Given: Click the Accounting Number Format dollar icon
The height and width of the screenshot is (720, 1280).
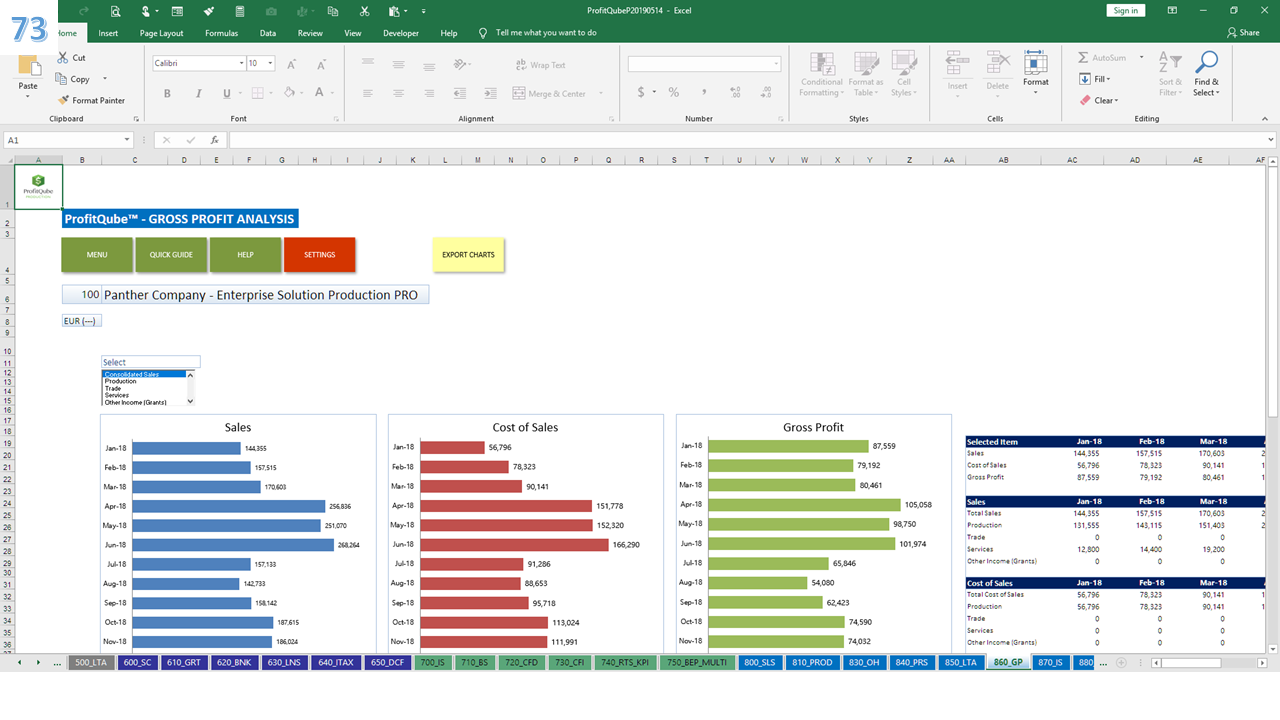Looking at the screenshot, I should 641,92.
